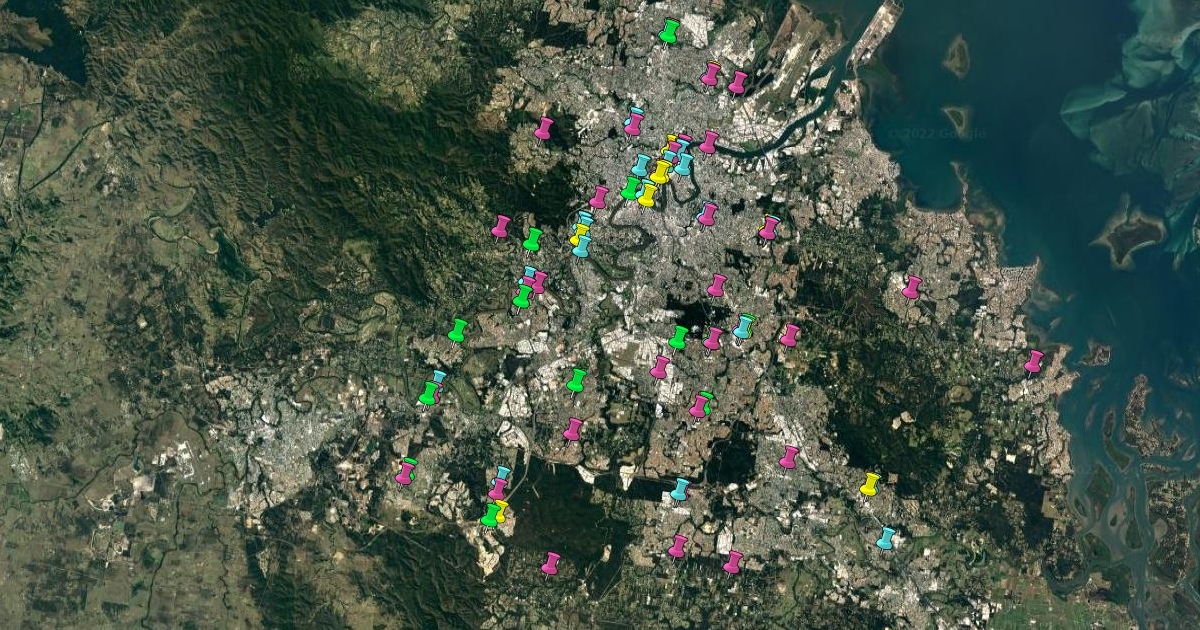
Task: Click westernmost of three pink pushpins along bottom
Action: tap(550, 564)
